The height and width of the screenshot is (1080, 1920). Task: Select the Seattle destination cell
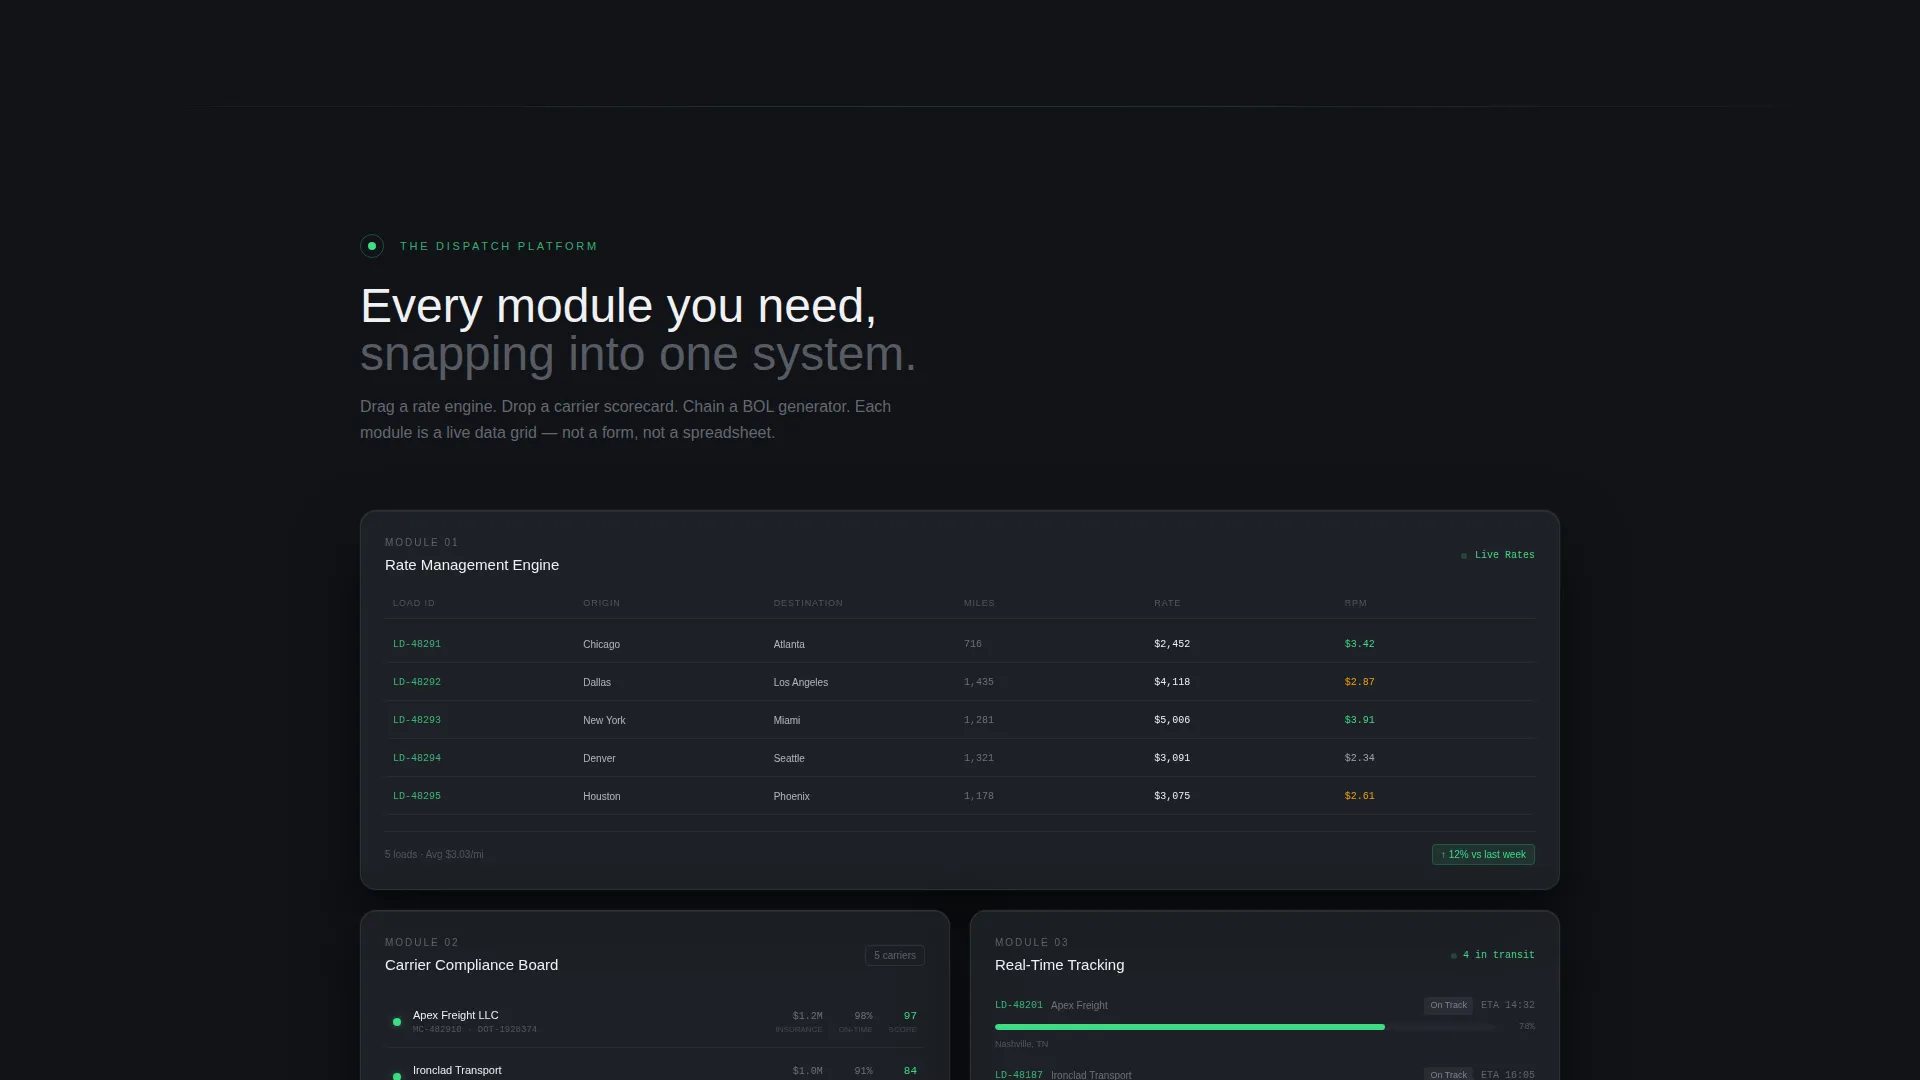pos(789,759)
